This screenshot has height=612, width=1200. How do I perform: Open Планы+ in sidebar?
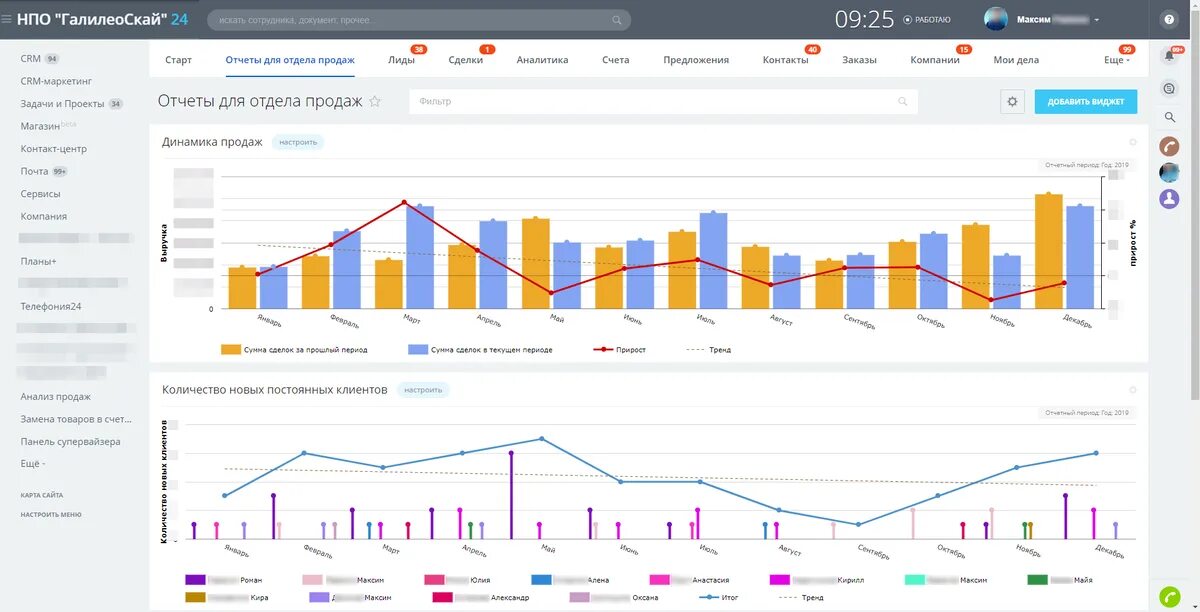[x=39, y=261]
